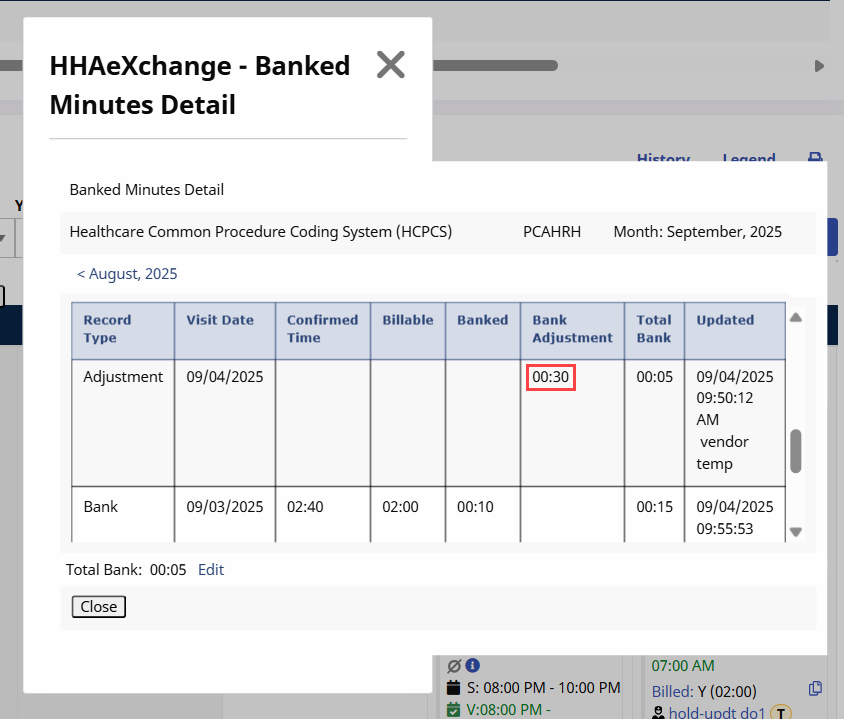
Task: Click the black calendar icon for scheduled time
Action: tap(453, 689)
